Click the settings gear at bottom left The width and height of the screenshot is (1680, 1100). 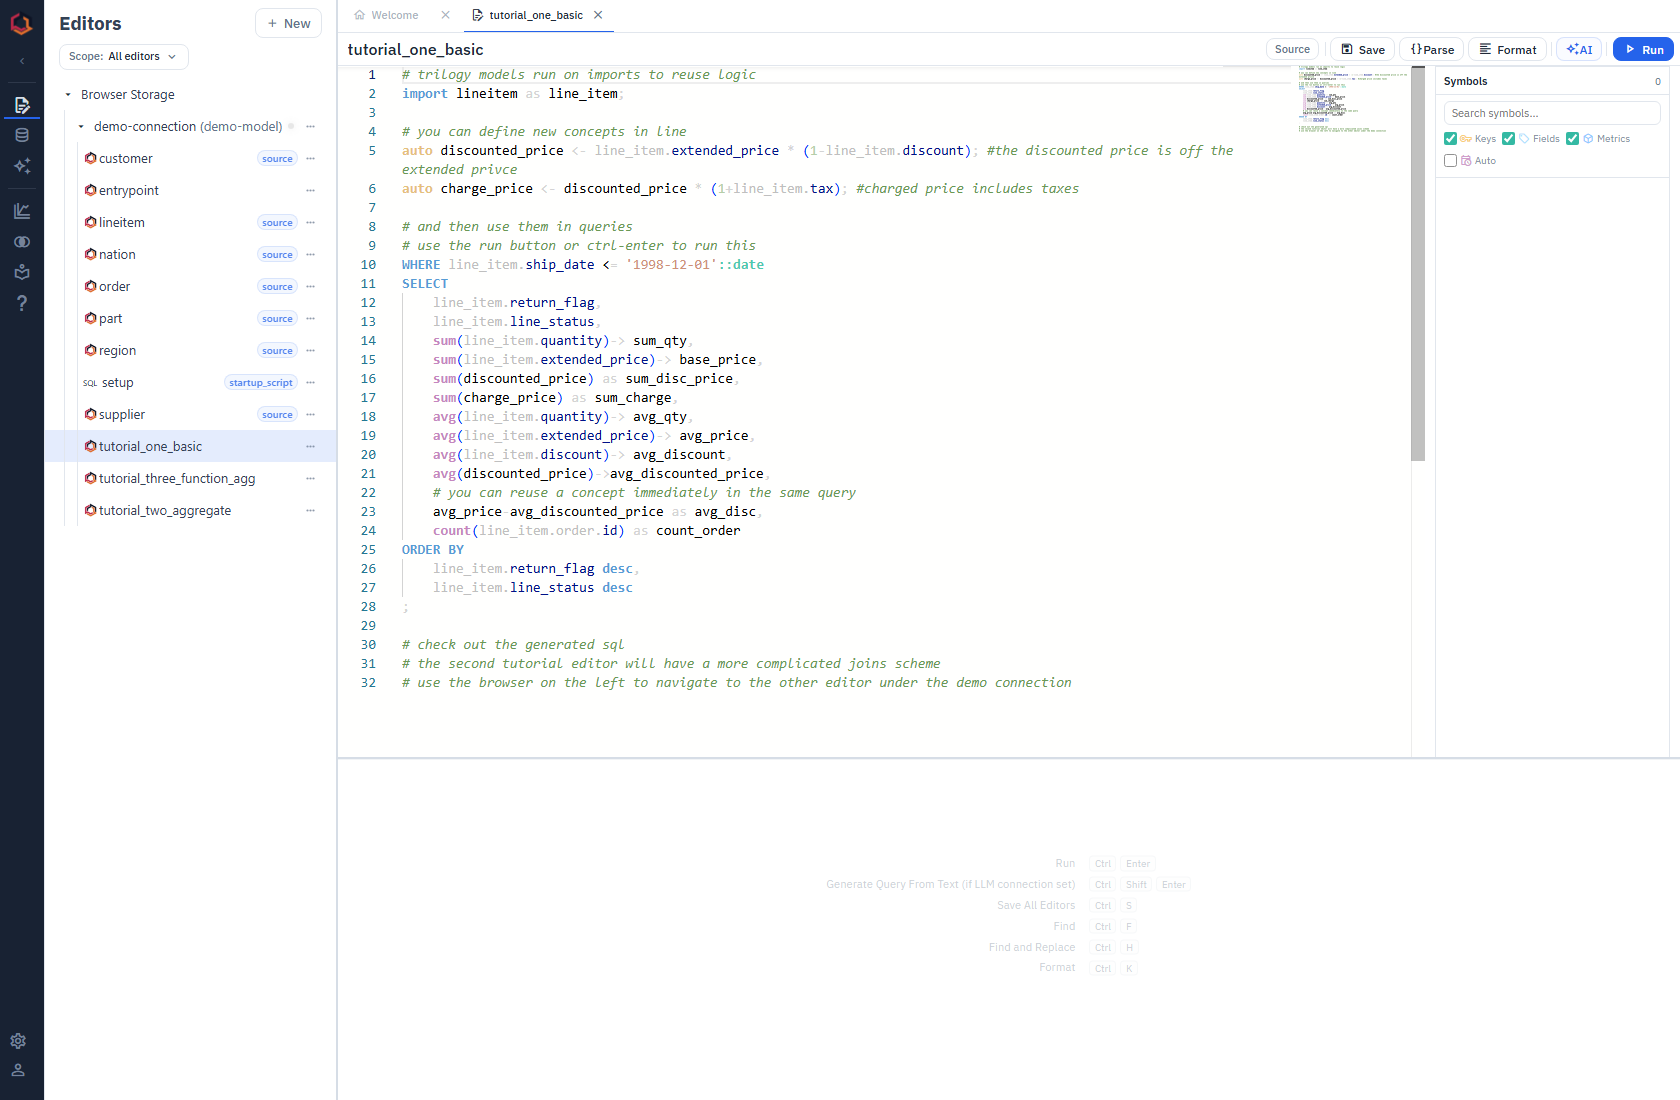pos(18,1040)
